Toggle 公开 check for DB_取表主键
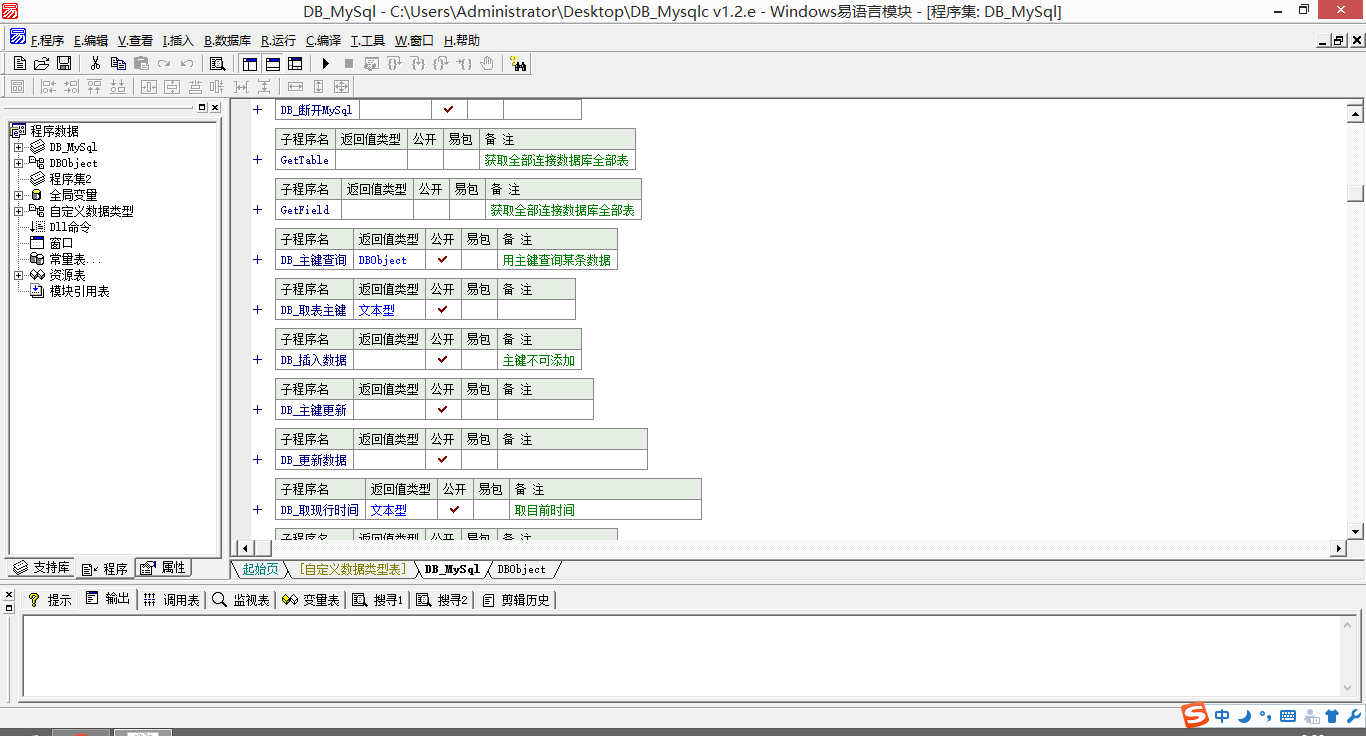Image resolution: width=1366 pixels, height=736 pixels. pos(443,309)
